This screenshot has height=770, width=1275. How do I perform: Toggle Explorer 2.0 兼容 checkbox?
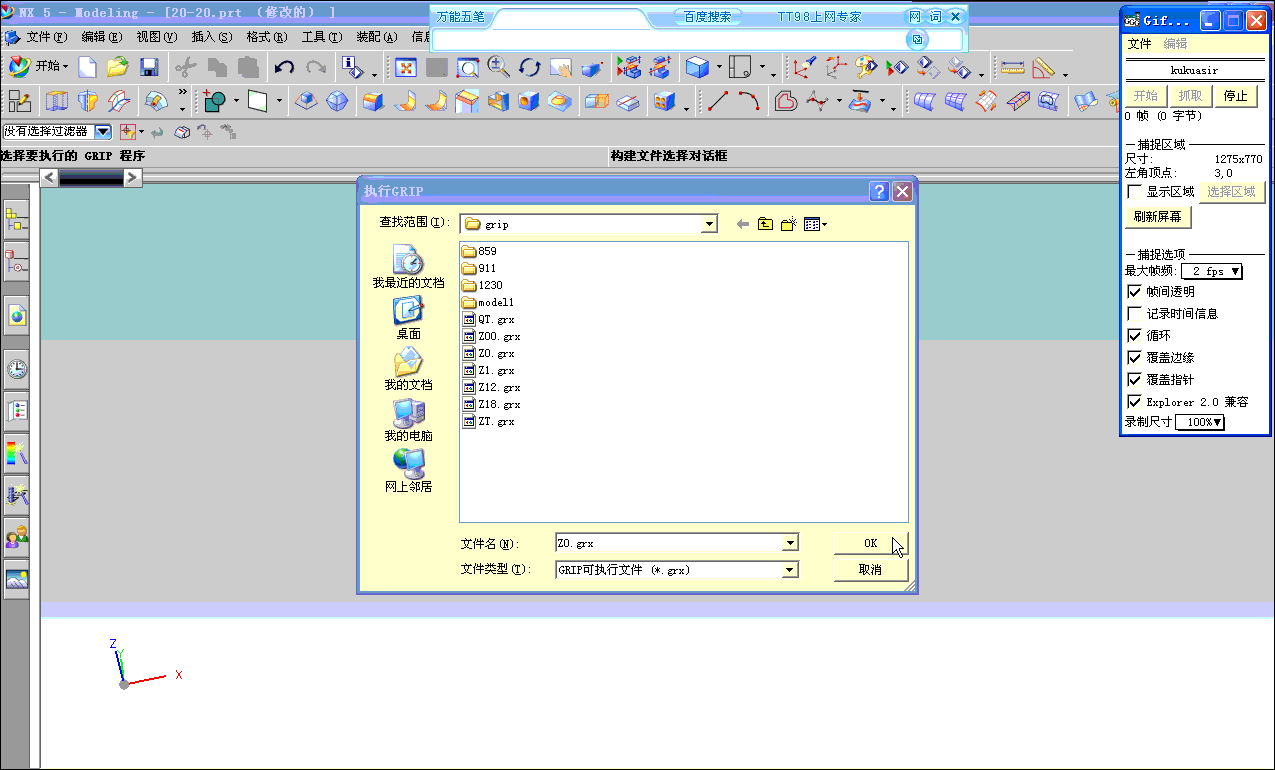1134,402
